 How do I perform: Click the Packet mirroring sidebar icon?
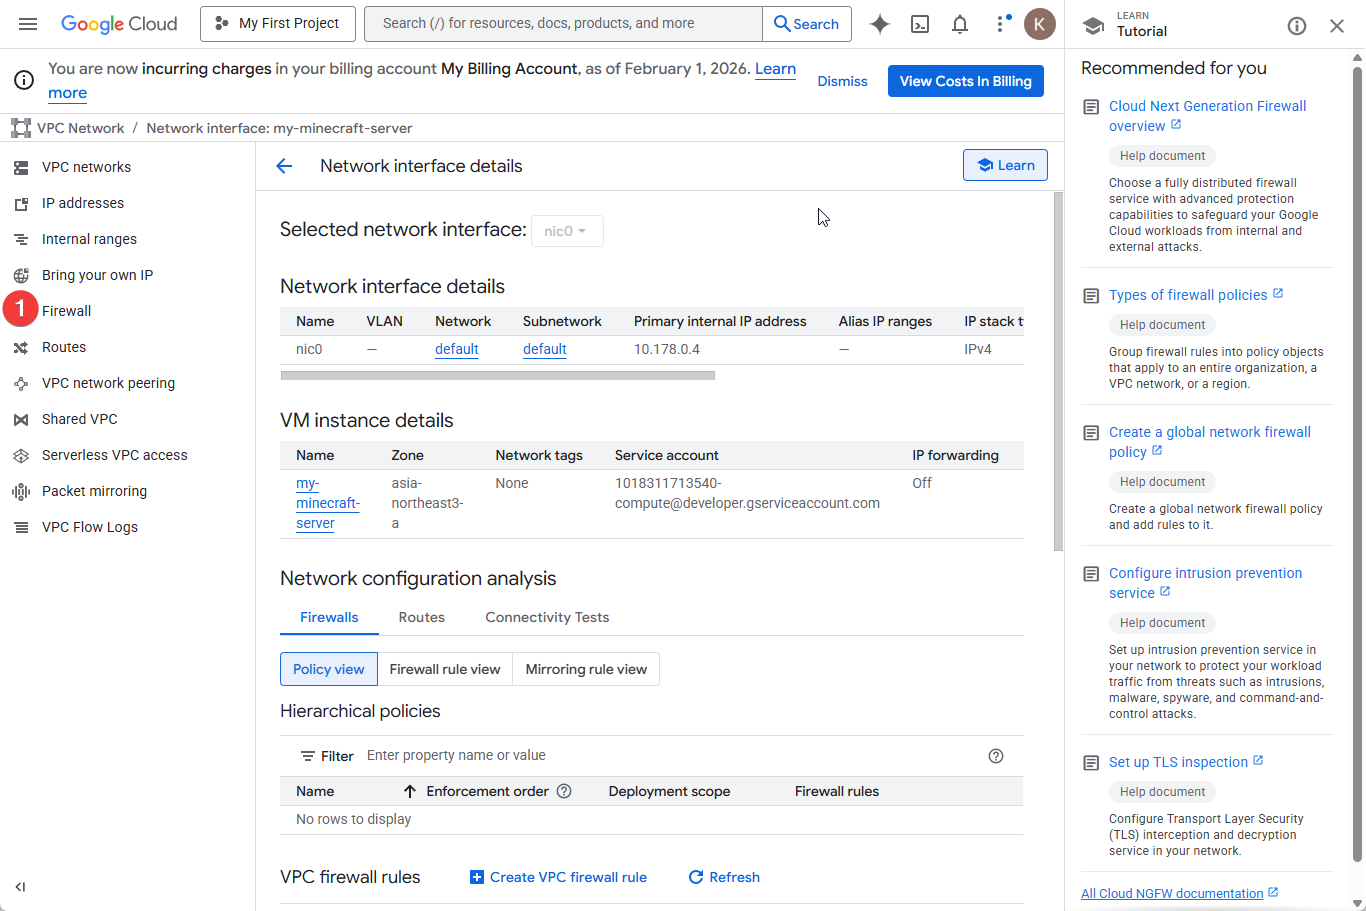21,491
